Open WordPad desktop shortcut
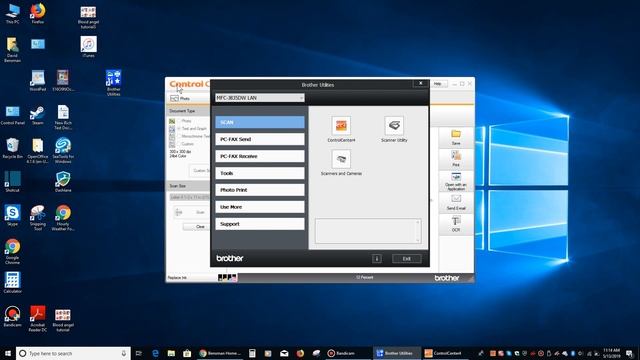Screen dimensions: 640x360 coord(38,81)
